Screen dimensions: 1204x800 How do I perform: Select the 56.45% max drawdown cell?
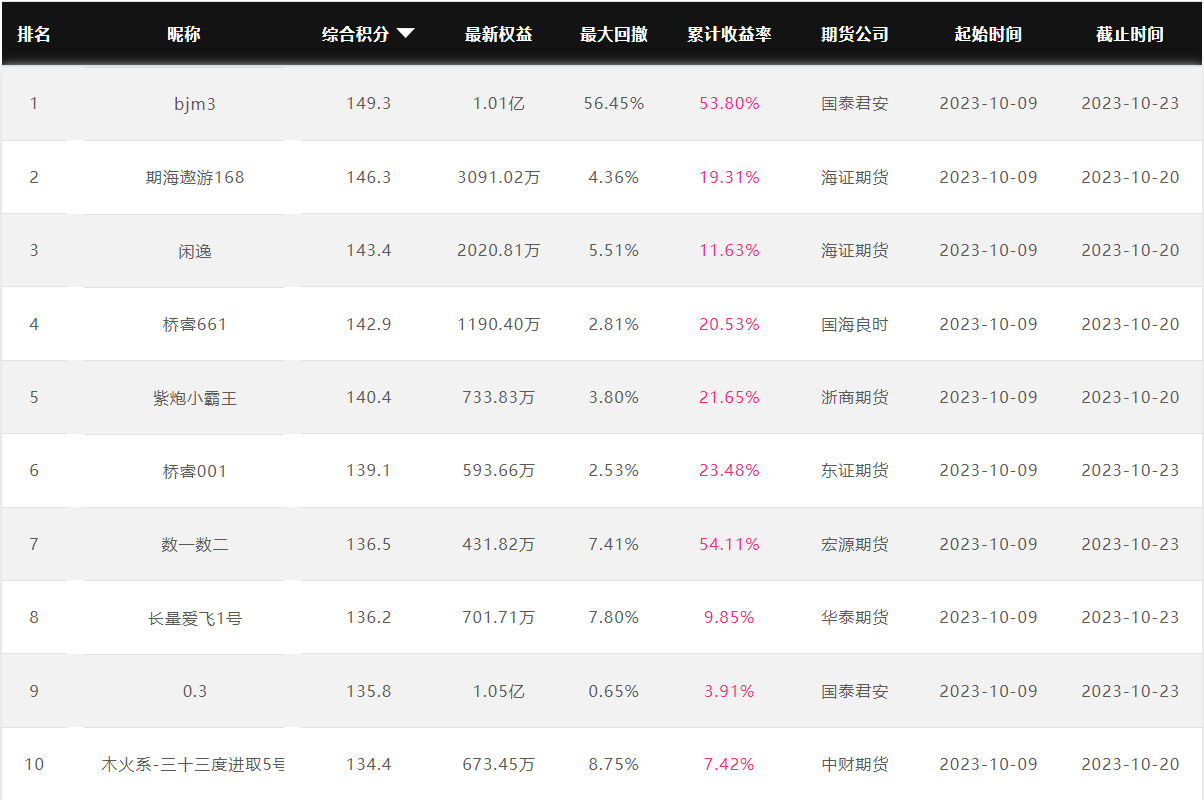614,103
